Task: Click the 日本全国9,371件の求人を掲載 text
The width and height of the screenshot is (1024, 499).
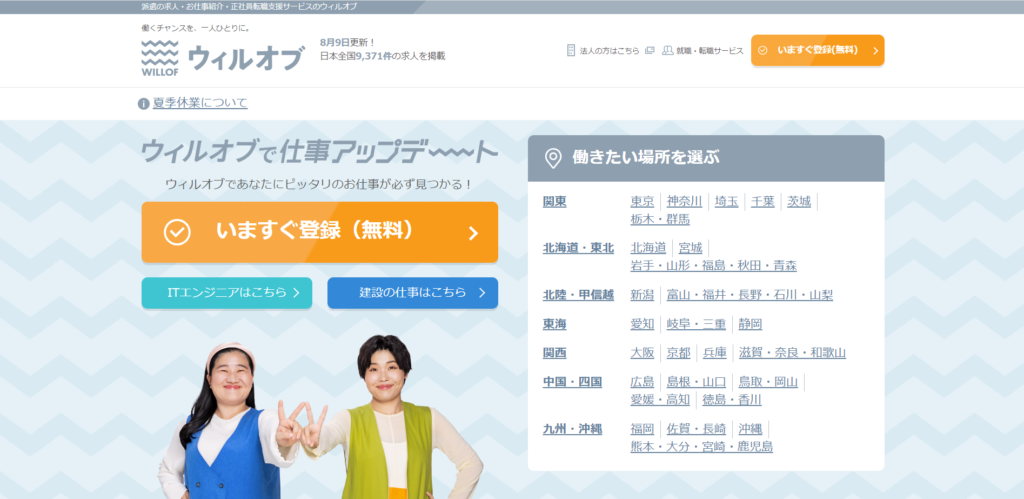Action: point(383,56)
